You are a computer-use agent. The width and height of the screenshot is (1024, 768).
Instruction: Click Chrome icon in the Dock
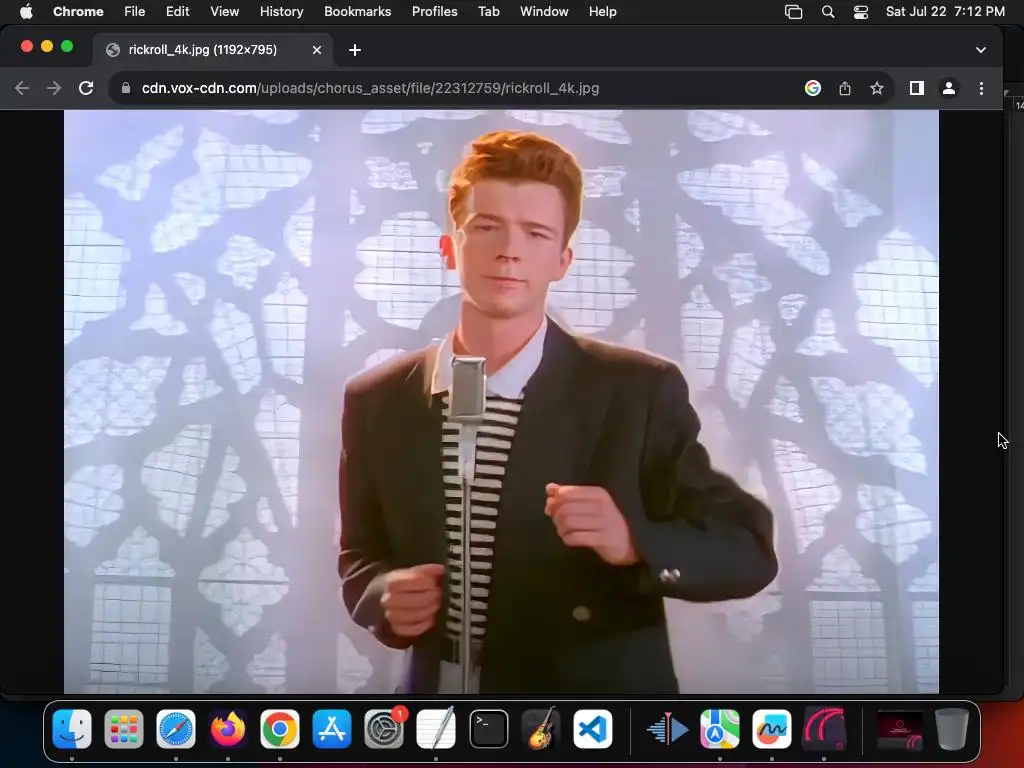[280, 729]
